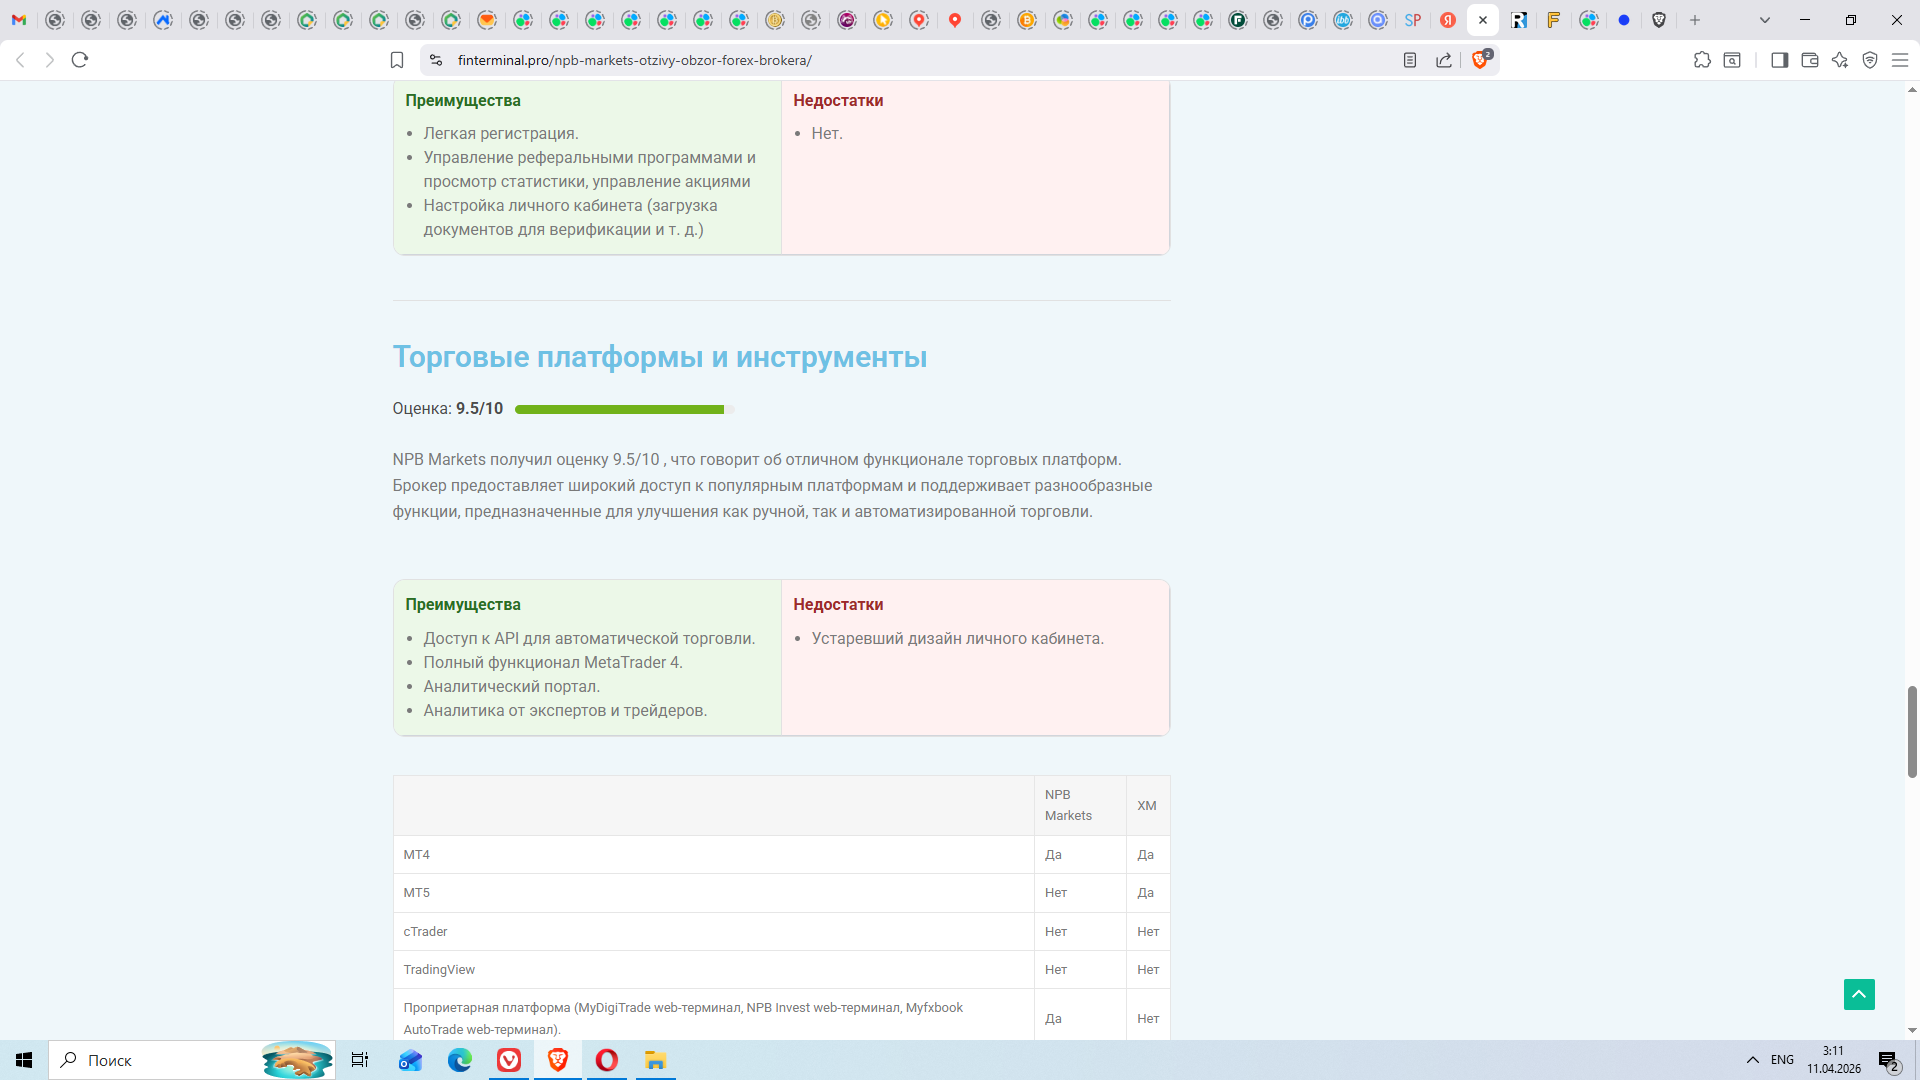1920x1080 pixels.
Task: Click the Brave VPN icon
Action: pyautogui.click(x=1870, y=60)
